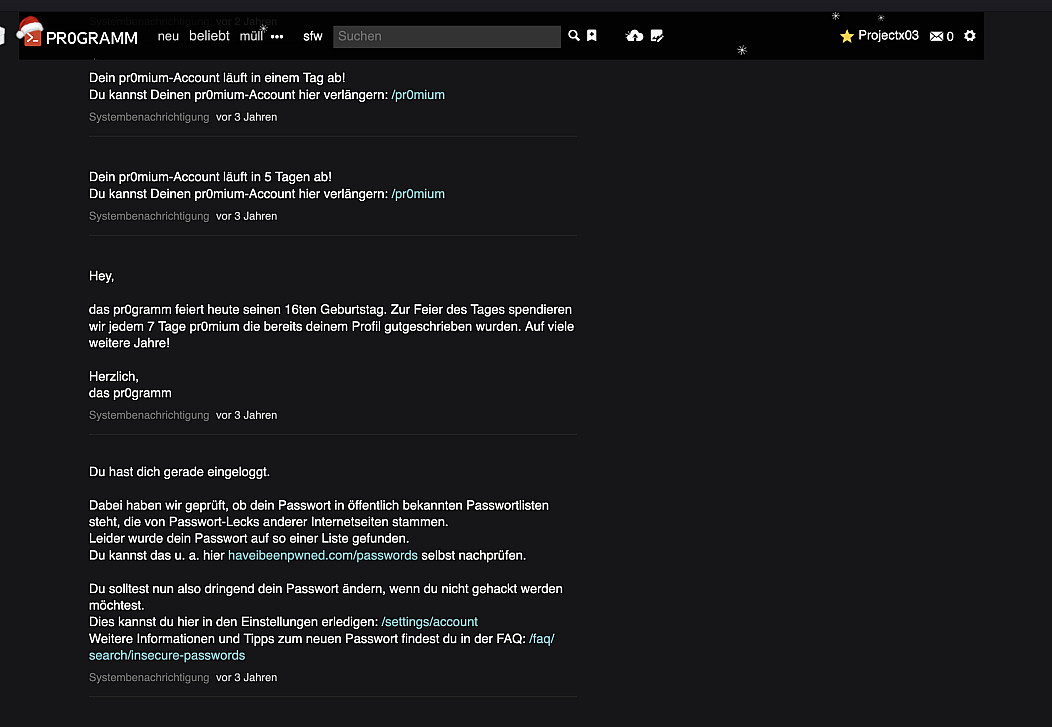Follow the /settings/account link
The height and width of the screenshot is (727, 1052).
click(x=429, y=621)
